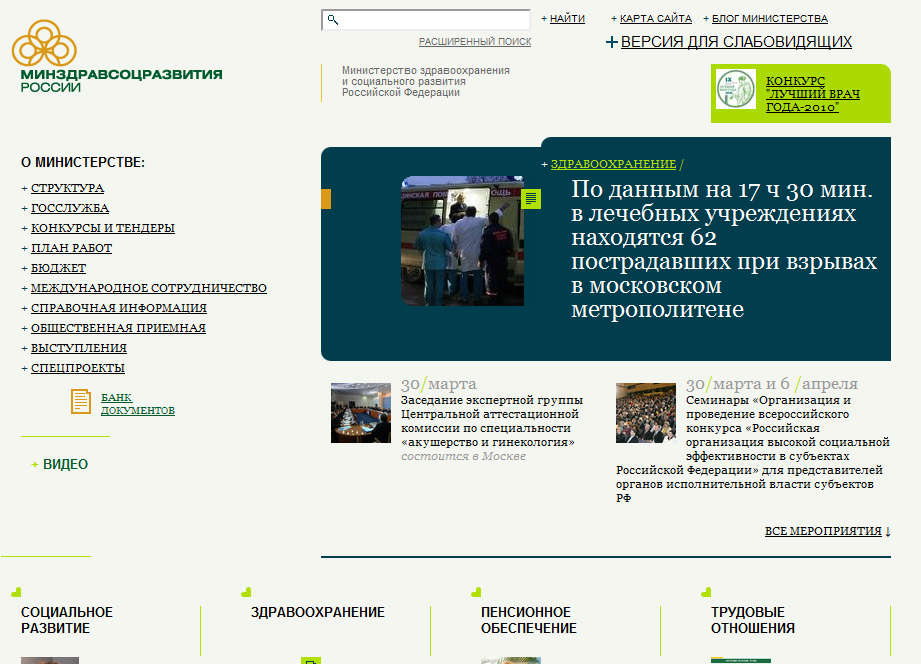Open Карта сайта link
The width and height of the screenshot is (921, 664).
coord(656,19)
